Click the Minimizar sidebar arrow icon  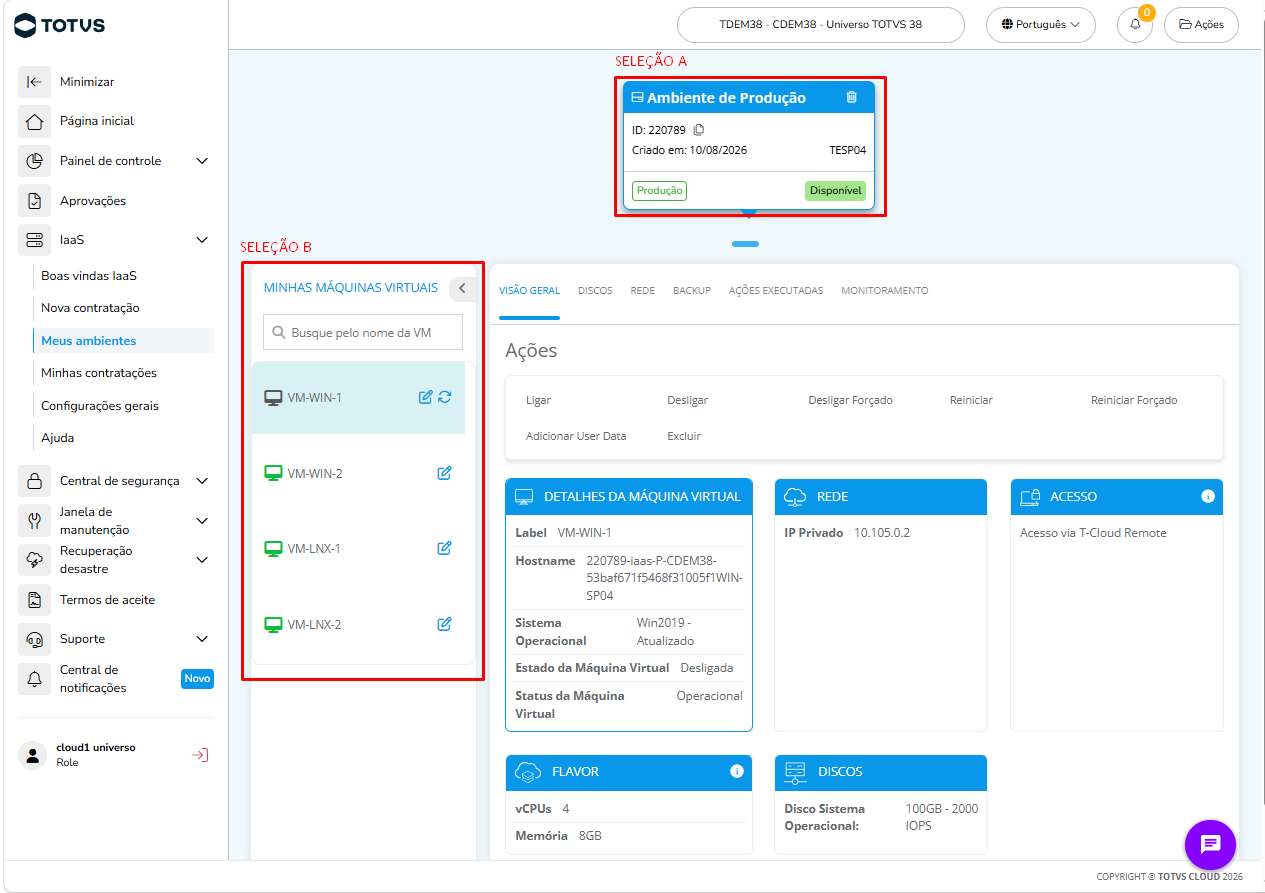point(34,82)
